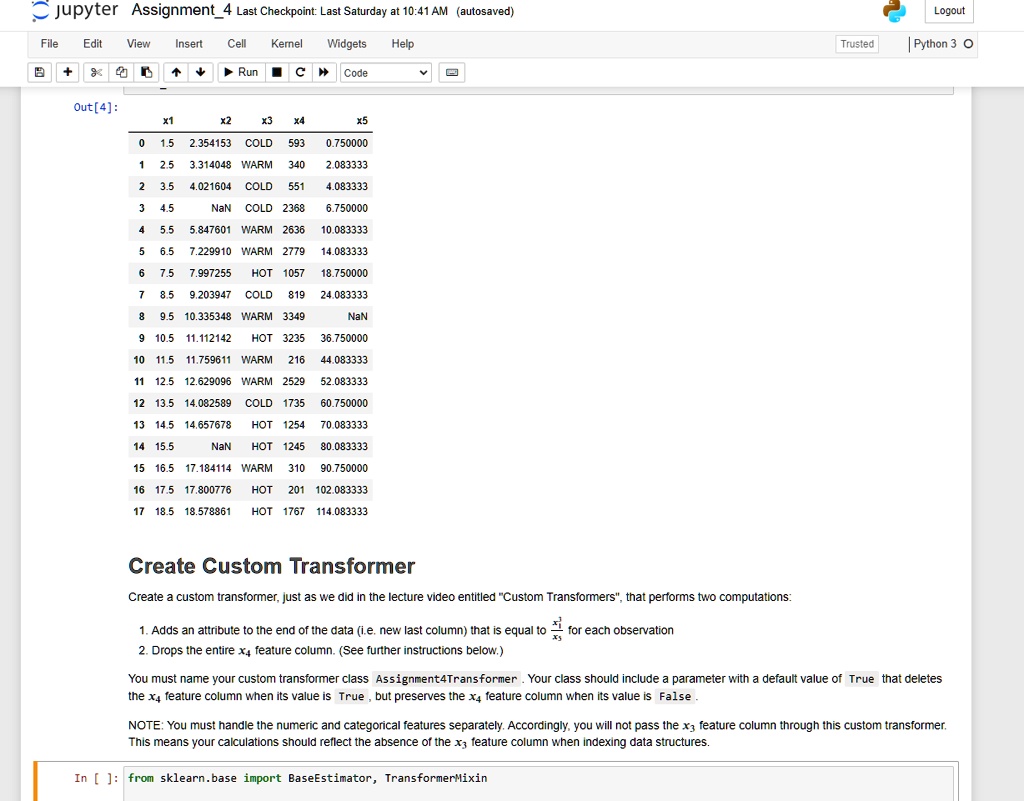This screenshot has height=801, width=1024.
Task: Copy selected cells icon
Action: (121, 72)
